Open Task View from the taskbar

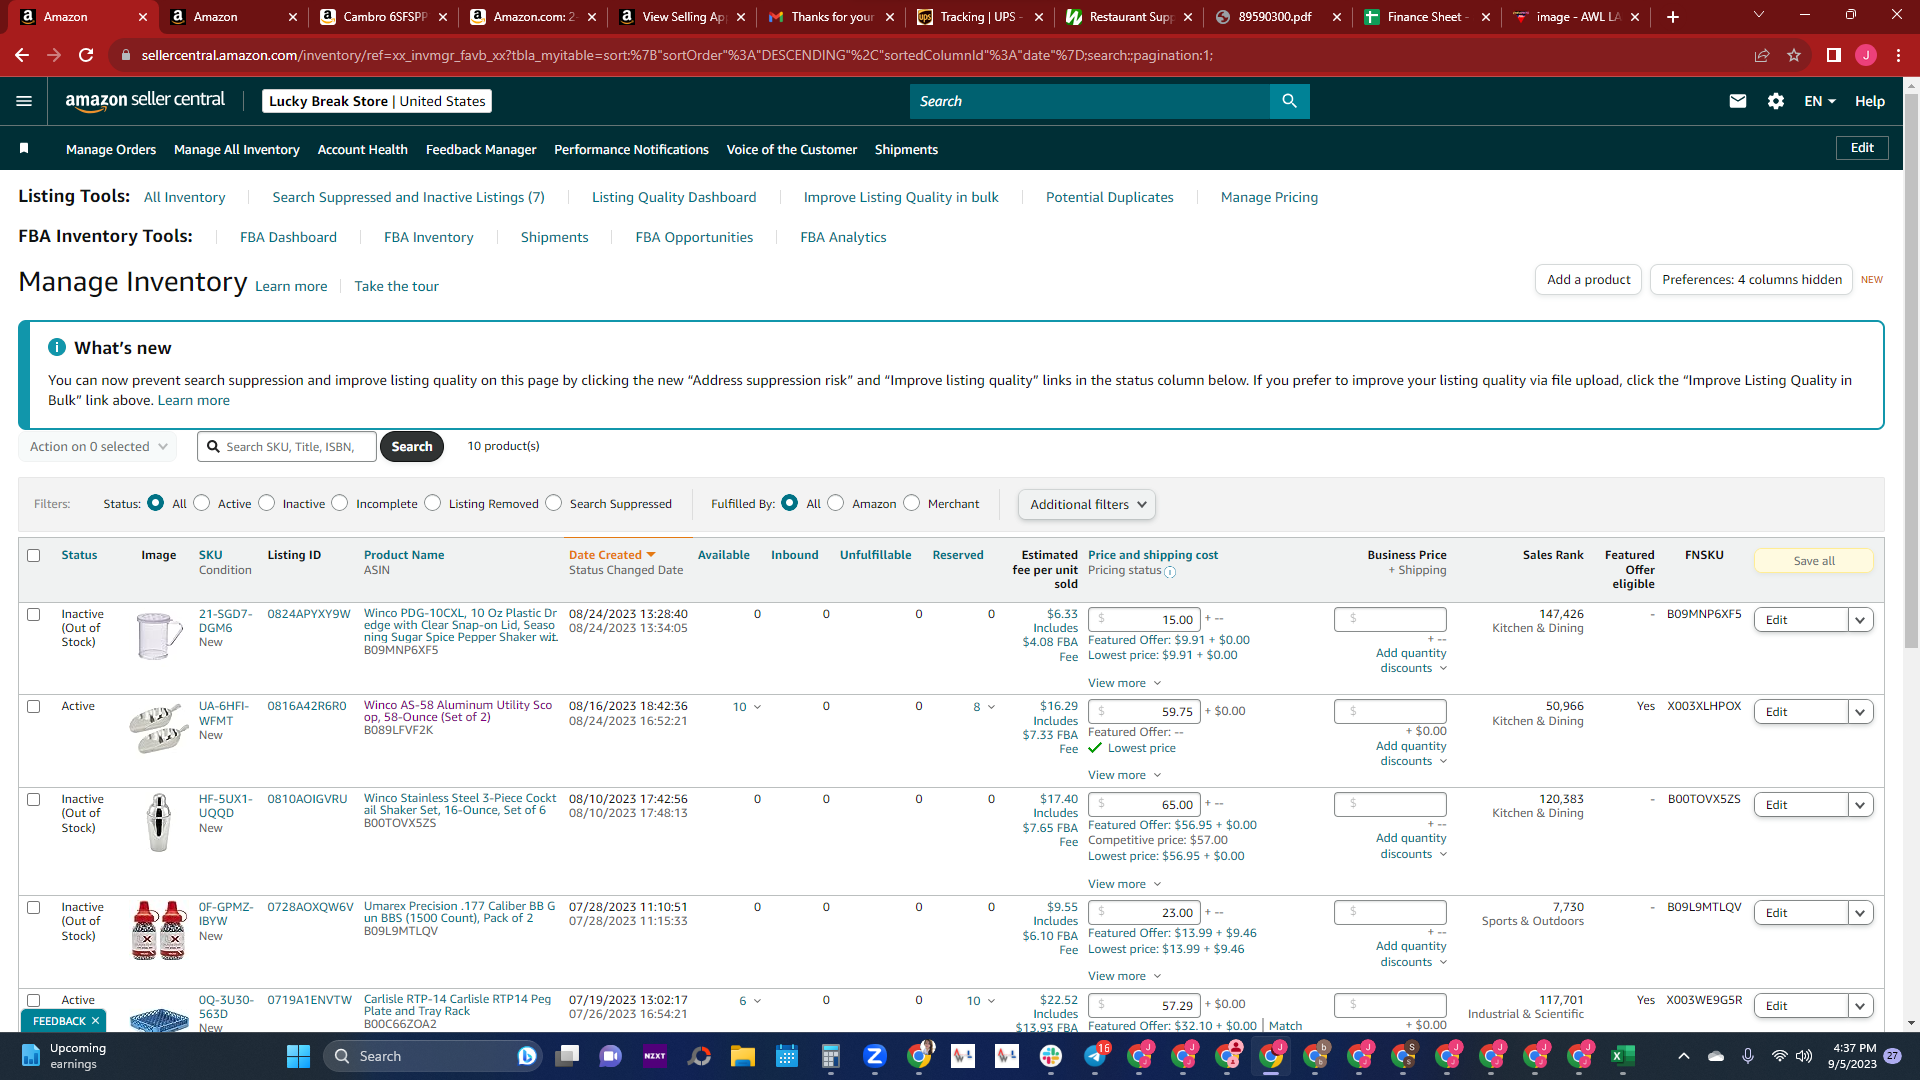pyautogui.click(x=568, y=1056)
